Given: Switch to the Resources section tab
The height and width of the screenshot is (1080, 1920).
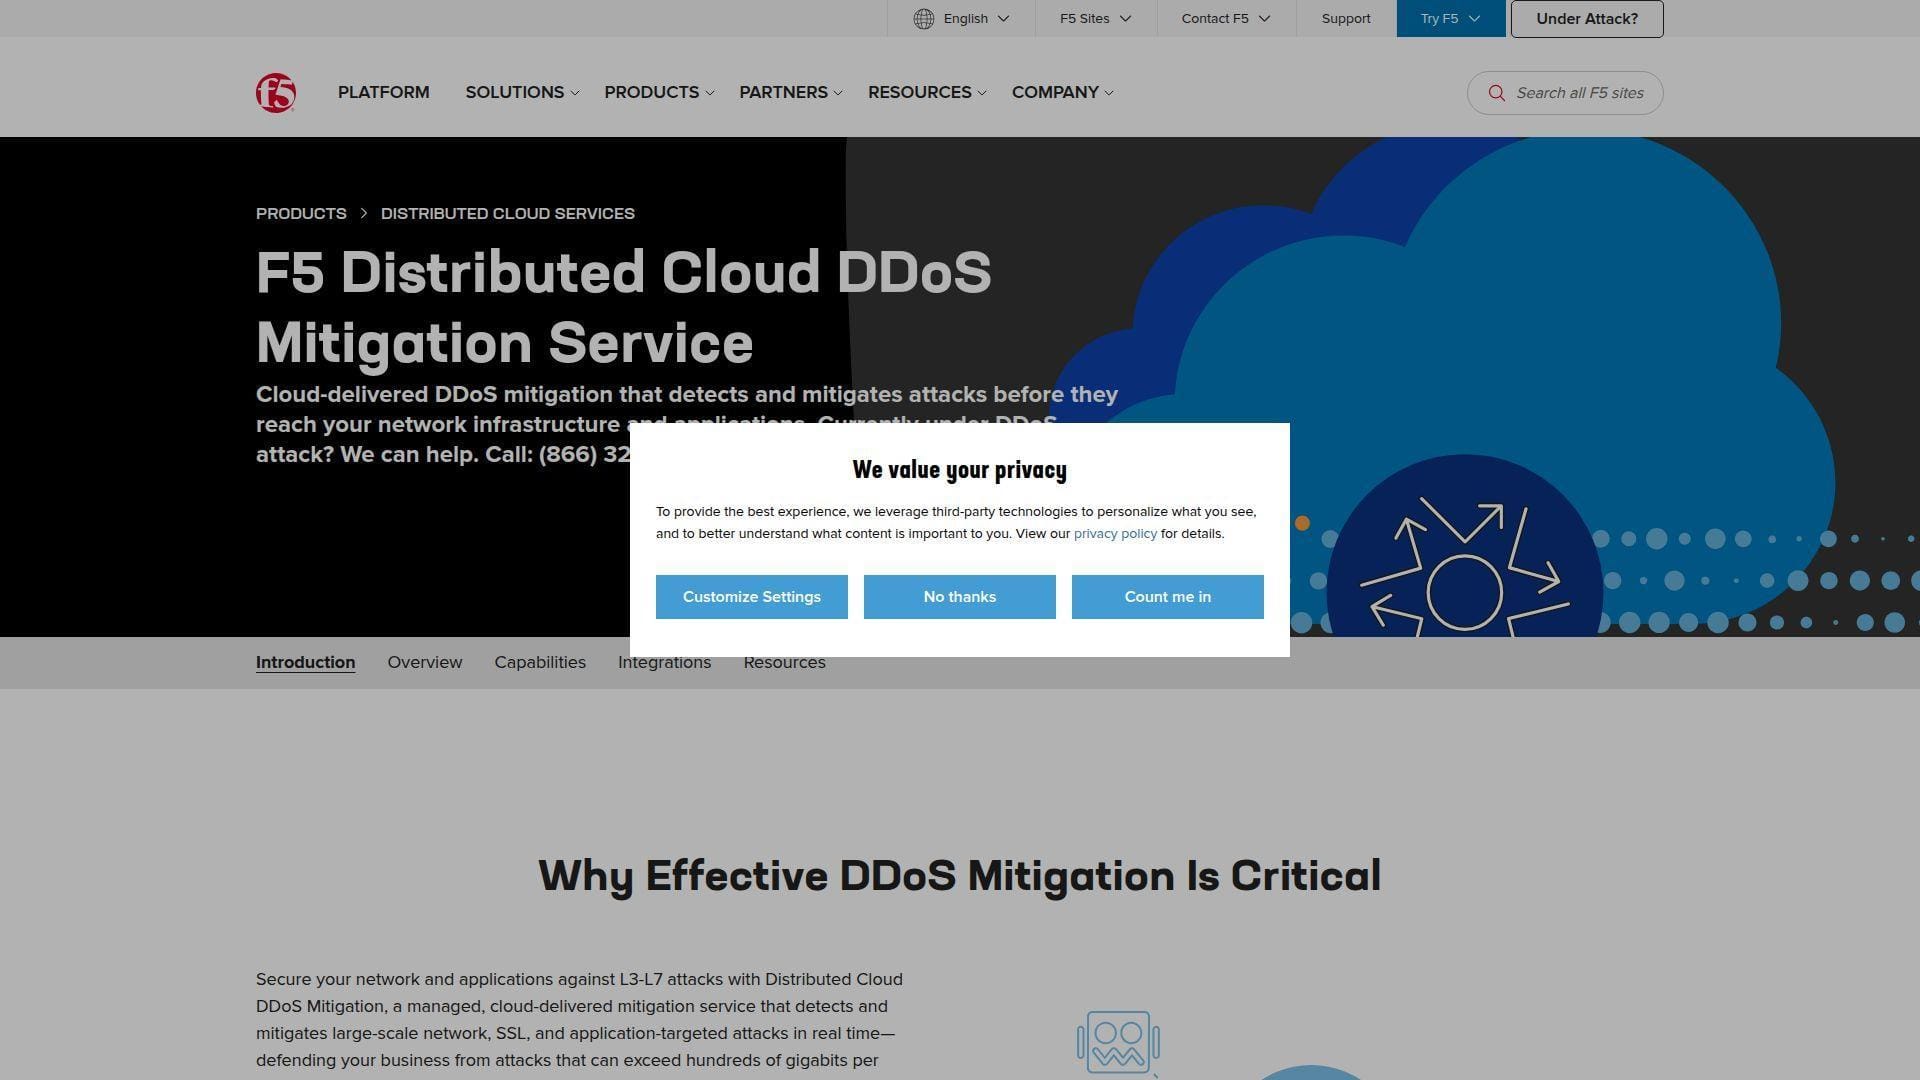Looking at the screenshot, I should click(x=785, y=663).
